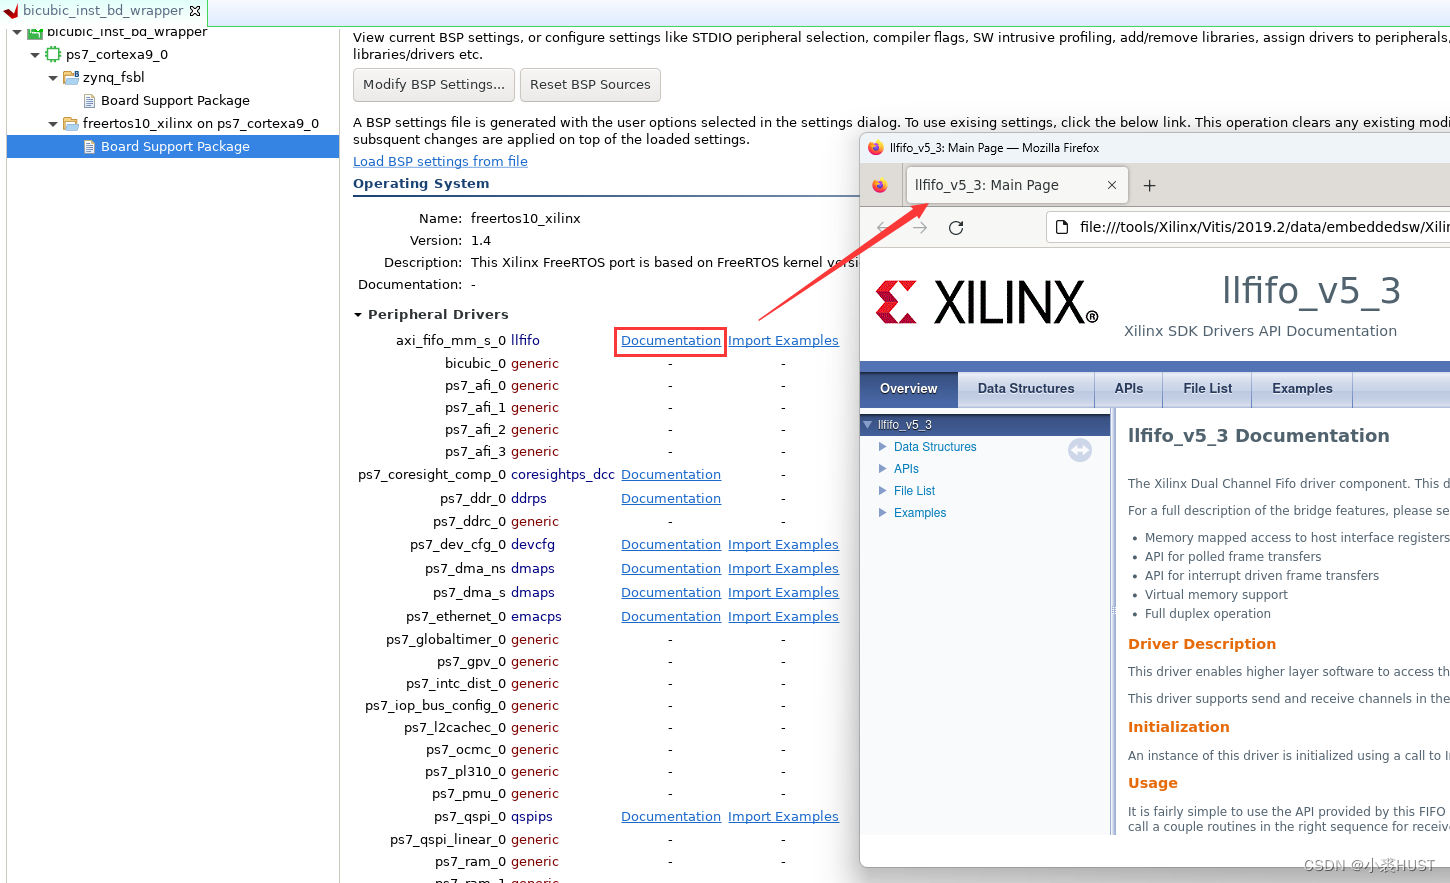Screen dimensions: 1450x883
Task: Collapse the zynq_fsbl tree node
Action: pyautogui.click(x=53, y=78)
